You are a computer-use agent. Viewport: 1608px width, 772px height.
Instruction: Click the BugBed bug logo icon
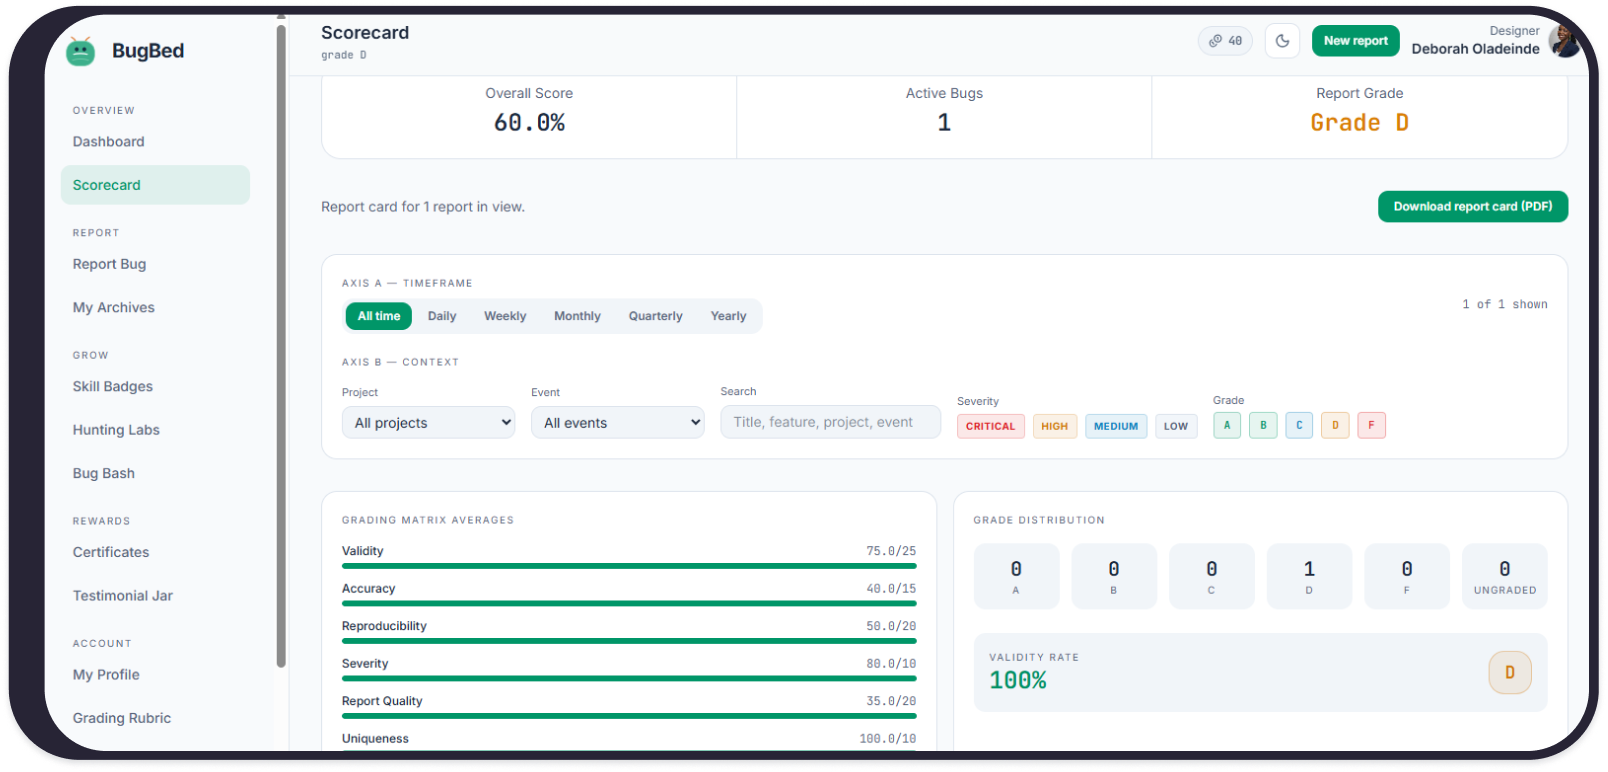click(80, 51)
